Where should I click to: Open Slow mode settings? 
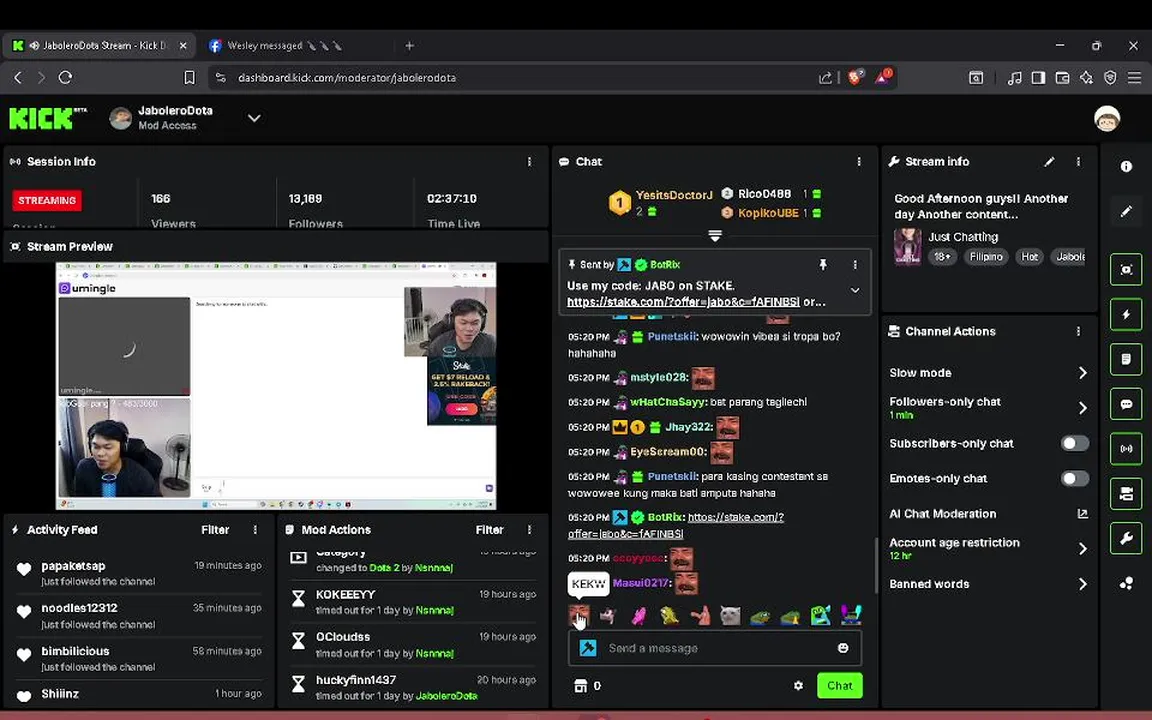[x=988, y=372]
